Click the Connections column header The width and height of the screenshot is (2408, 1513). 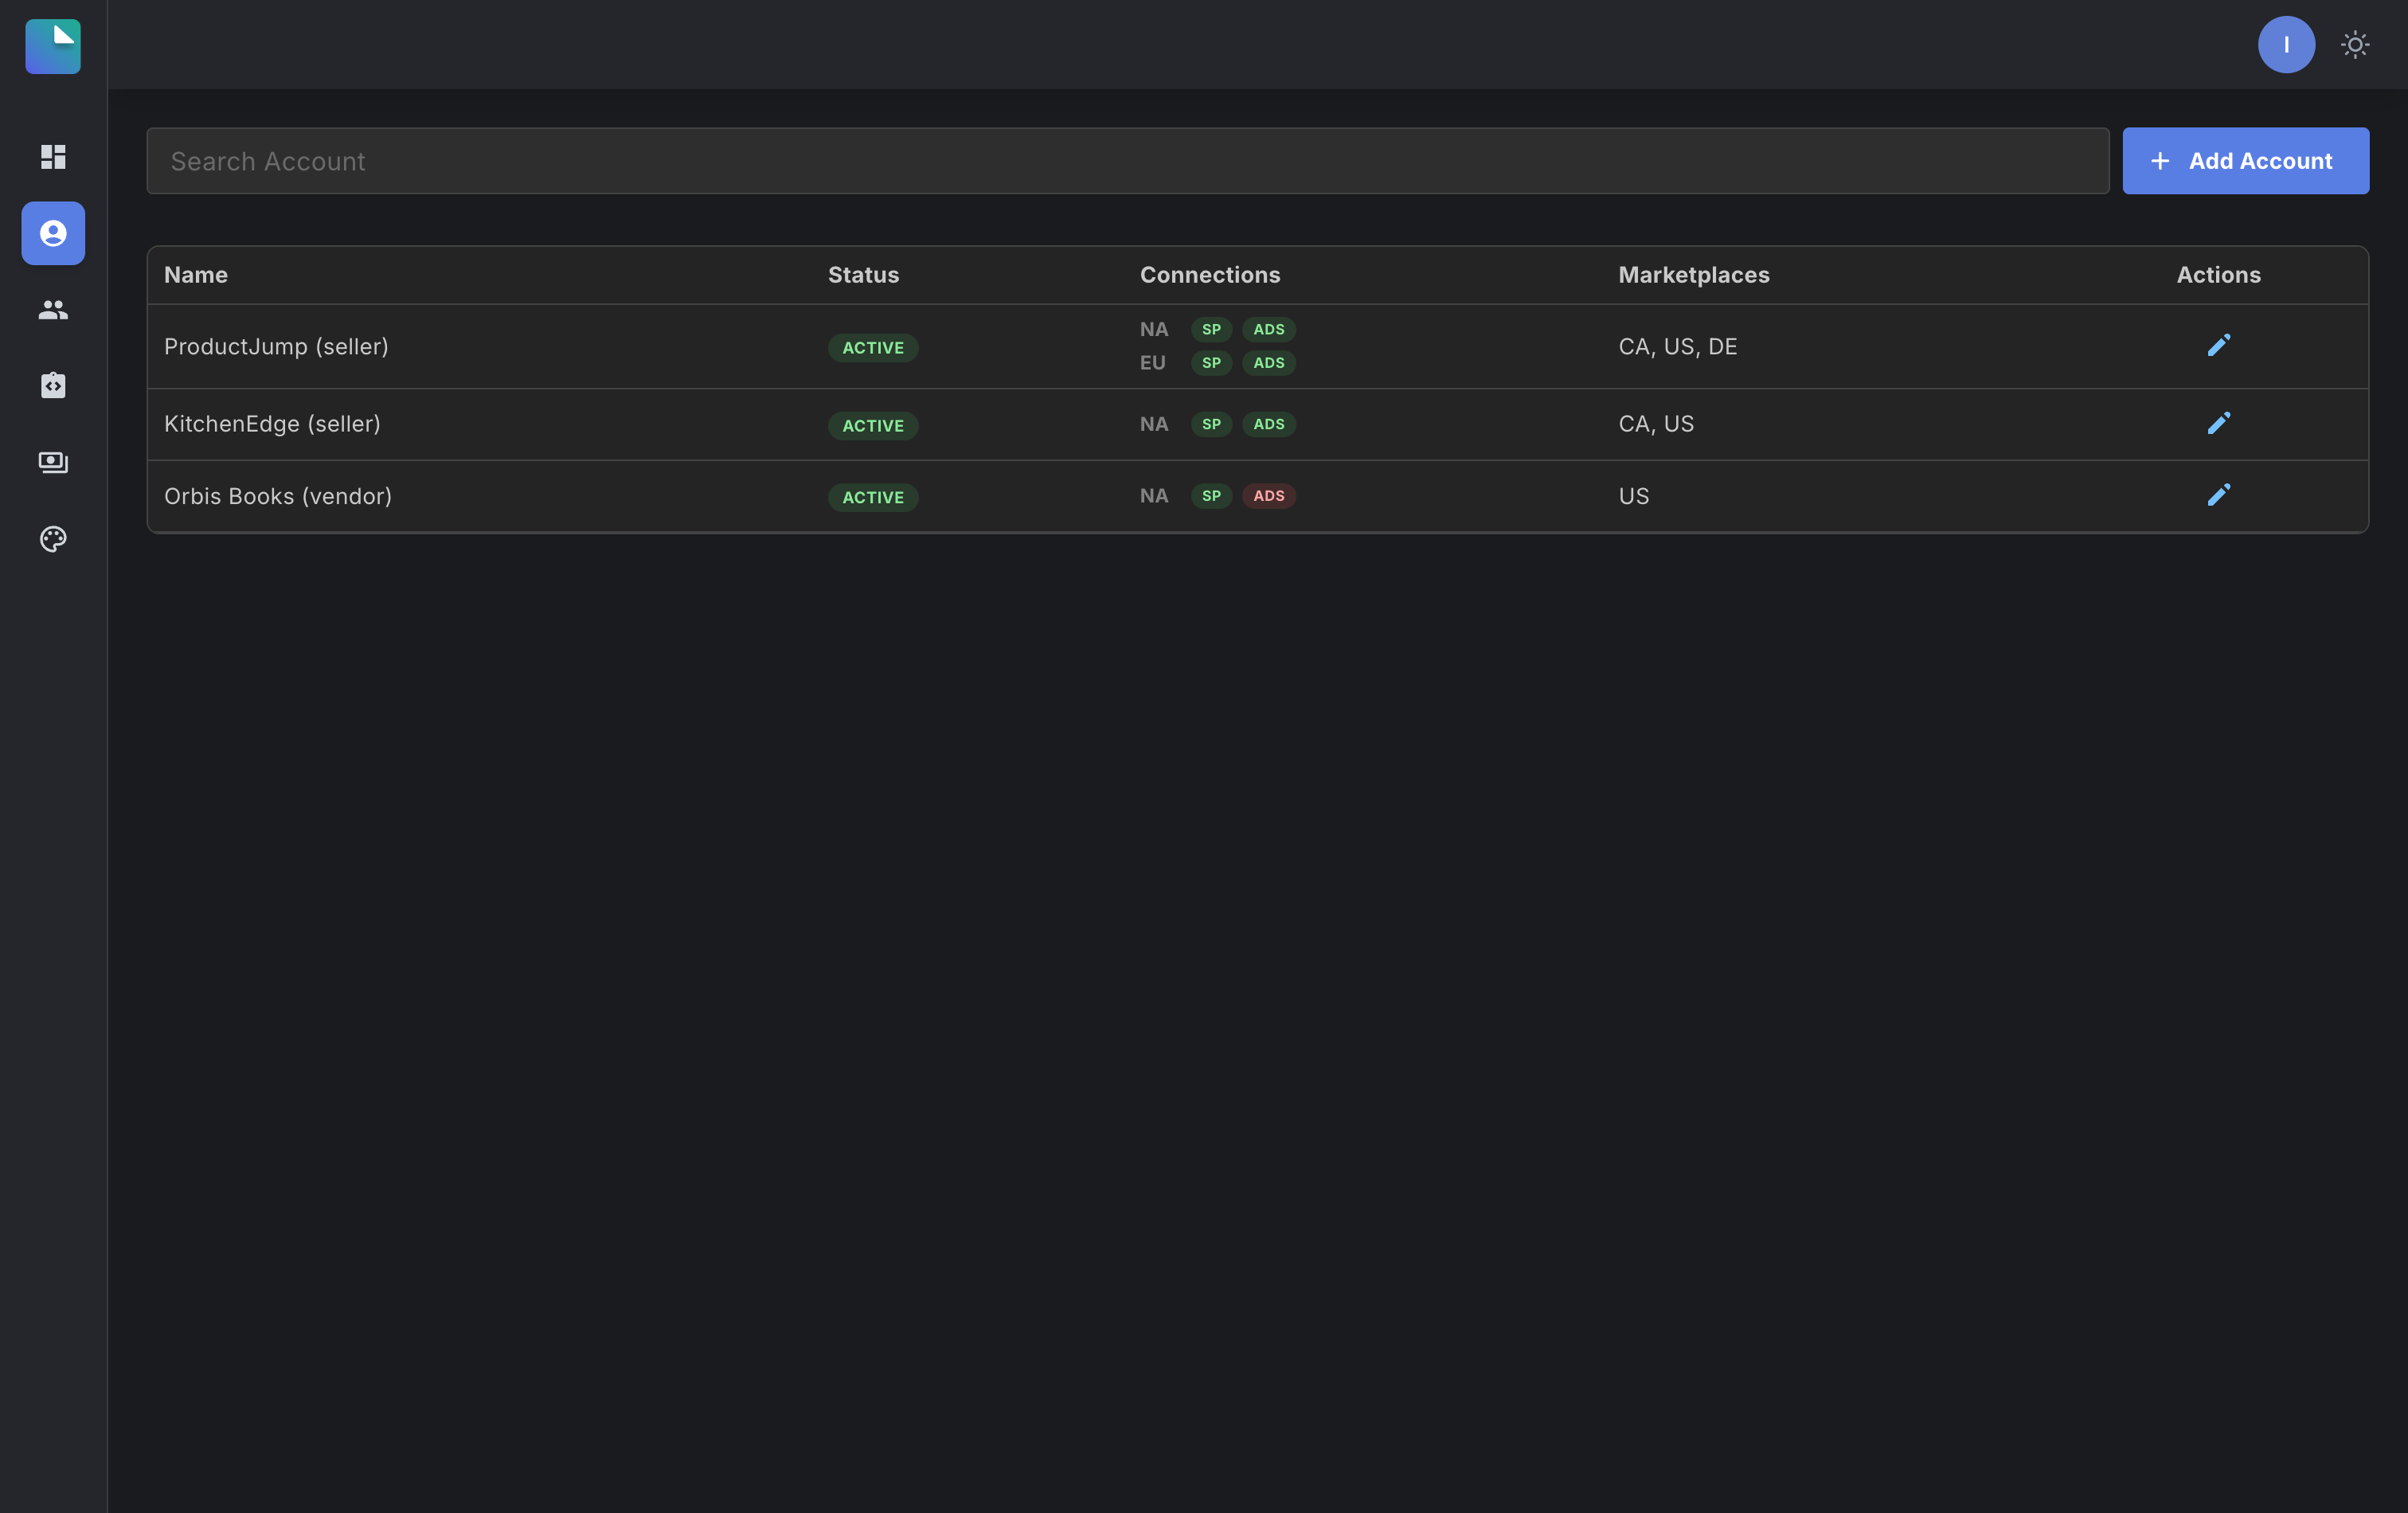[x=1210, y=275]
